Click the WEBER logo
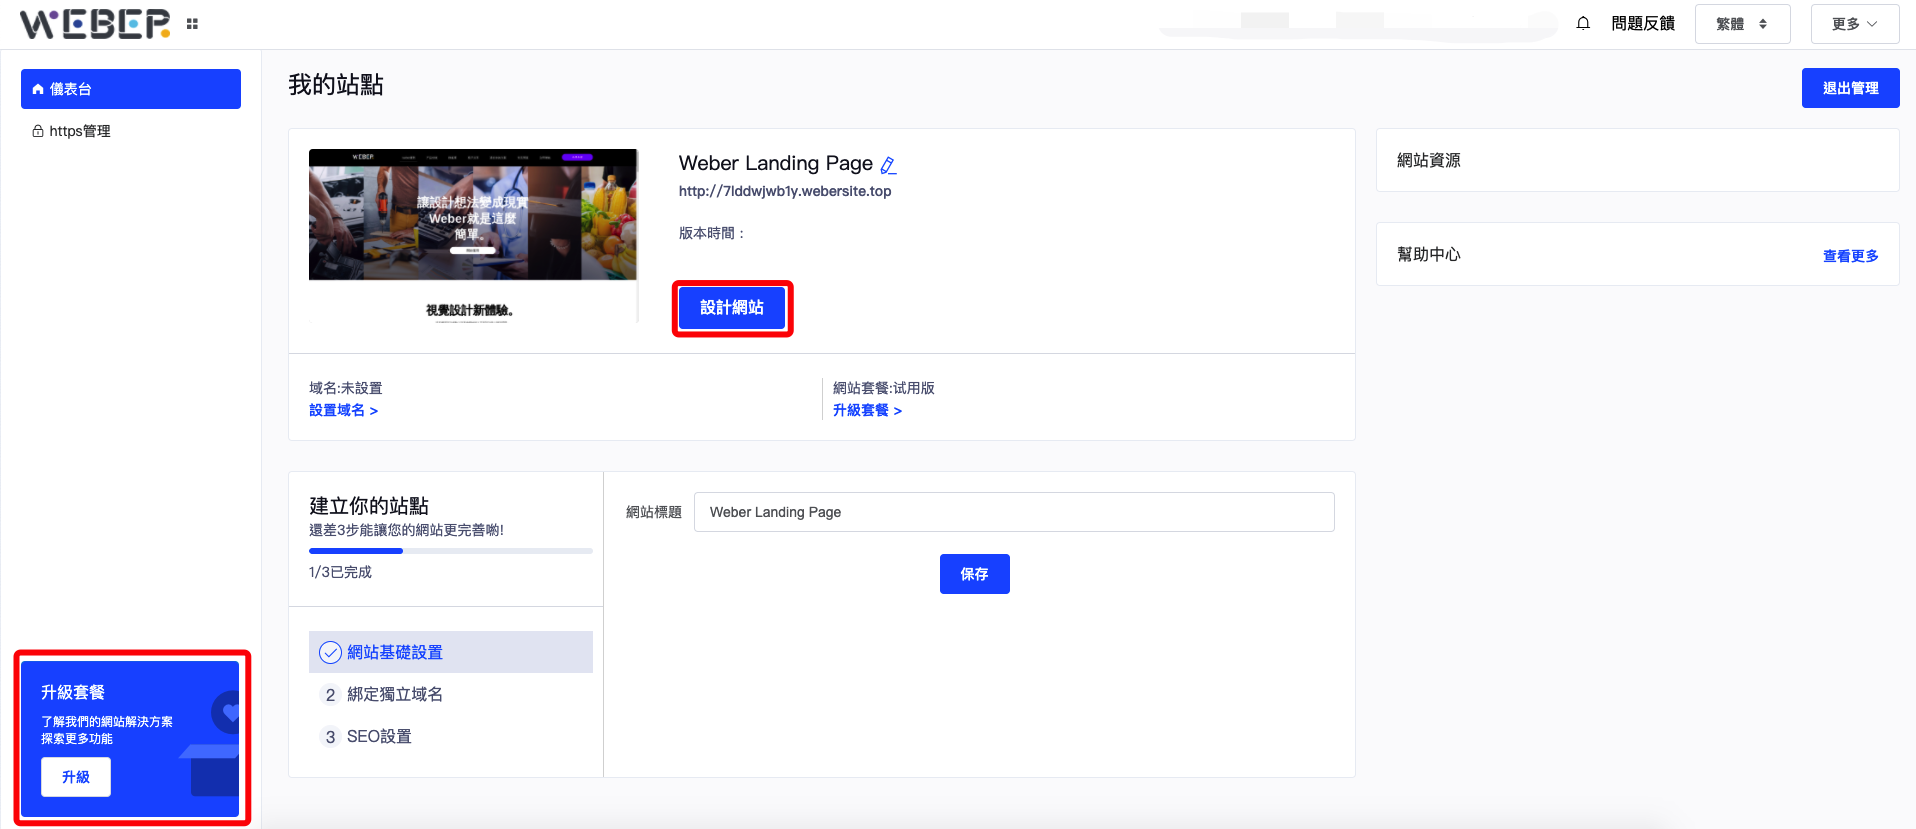Screen dimensions: 1916x829 [x=95, y=24]
